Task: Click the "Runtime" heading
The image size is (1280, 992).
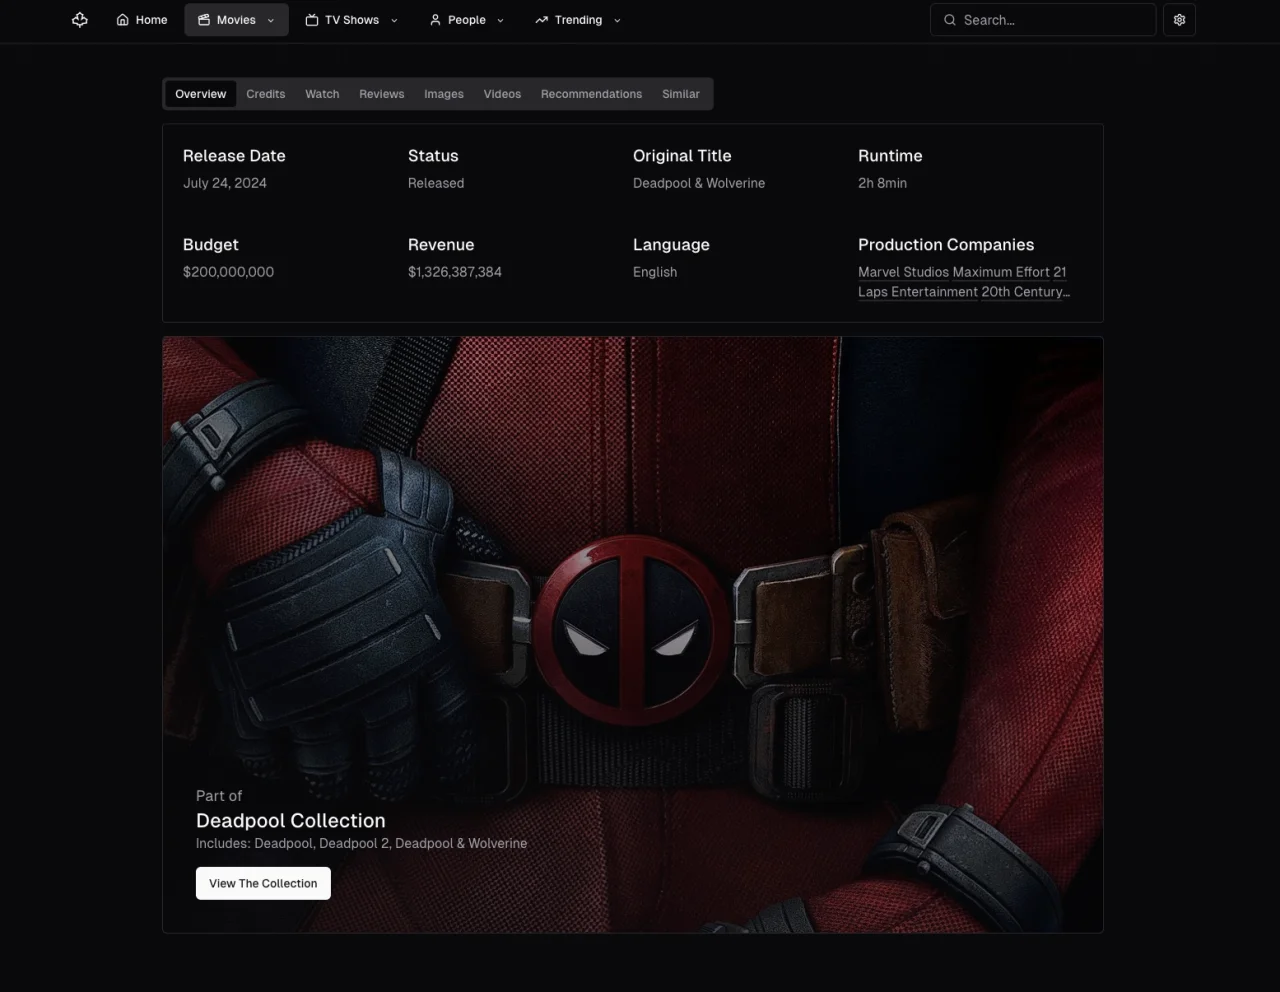Action: (x=890, y=156)
